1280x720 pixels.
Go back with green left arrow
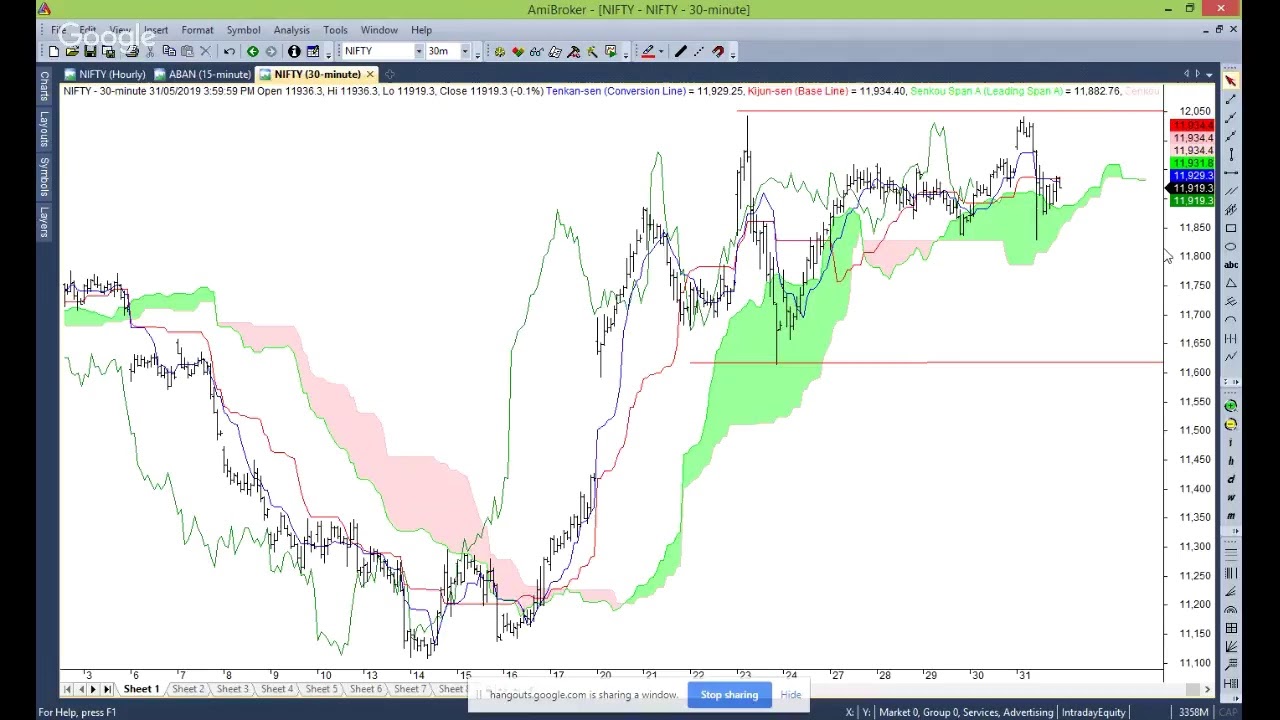pos(252,51)
